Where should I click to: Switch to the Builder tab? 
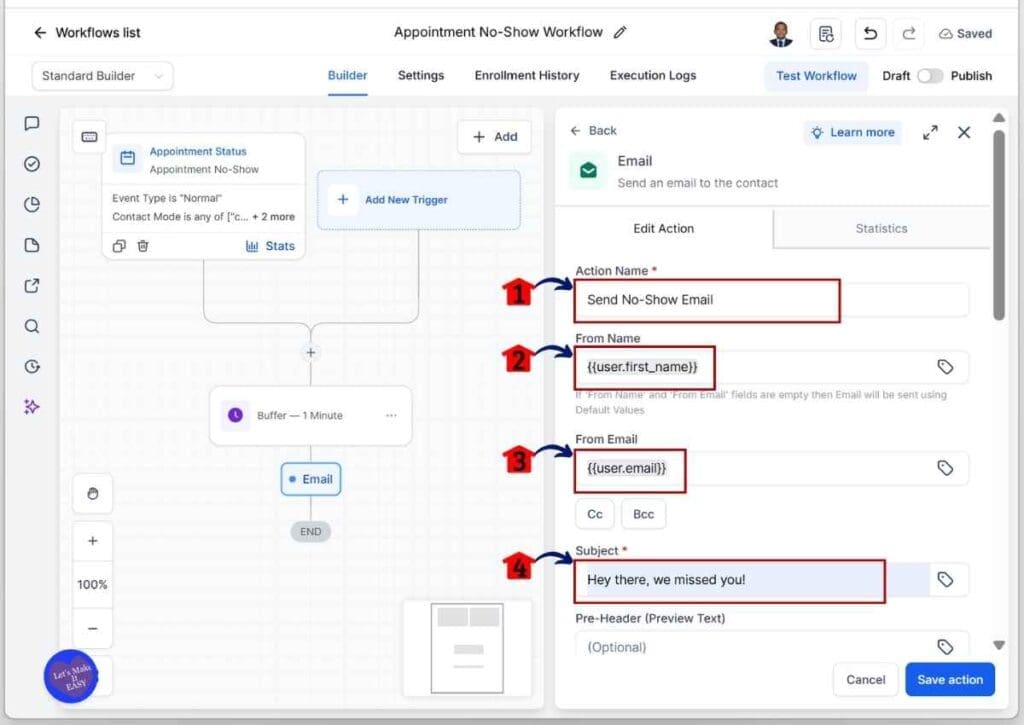pos(347,75)
